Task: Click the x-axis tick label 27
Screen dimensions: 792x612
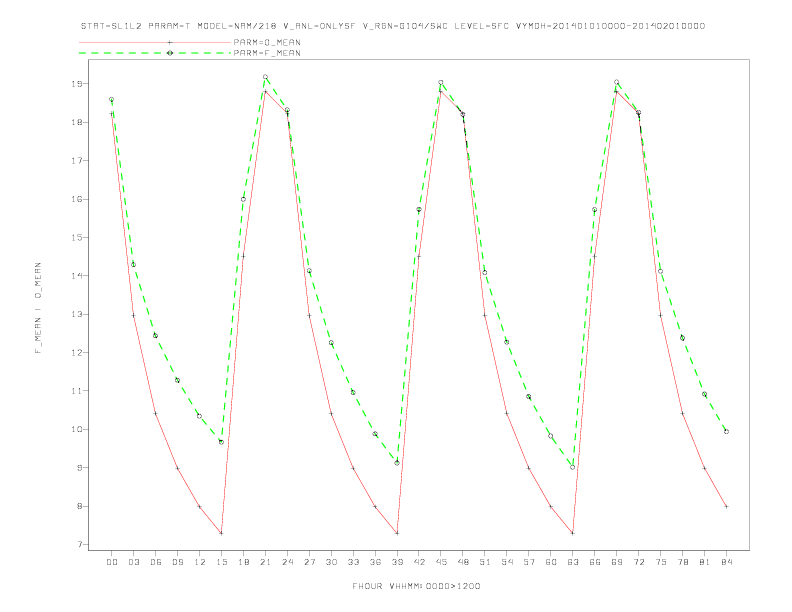Action: (x=309, y=562)
